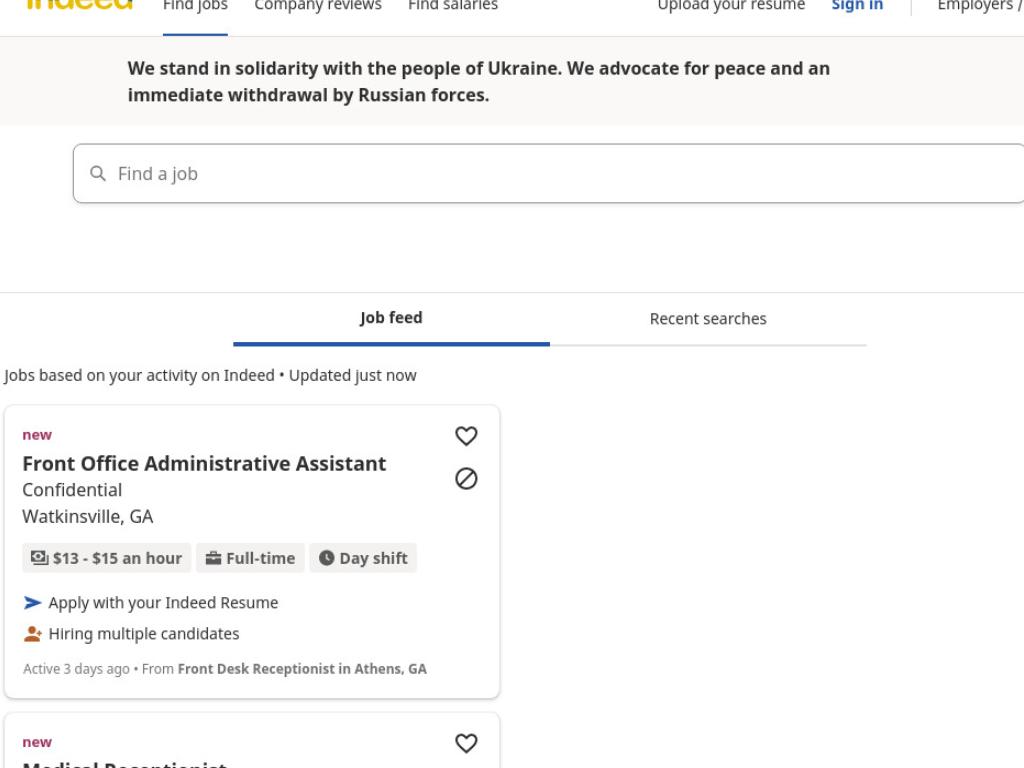Go to Find salaries
This screenshot has width=1024, height=768.
click(453, 7)
